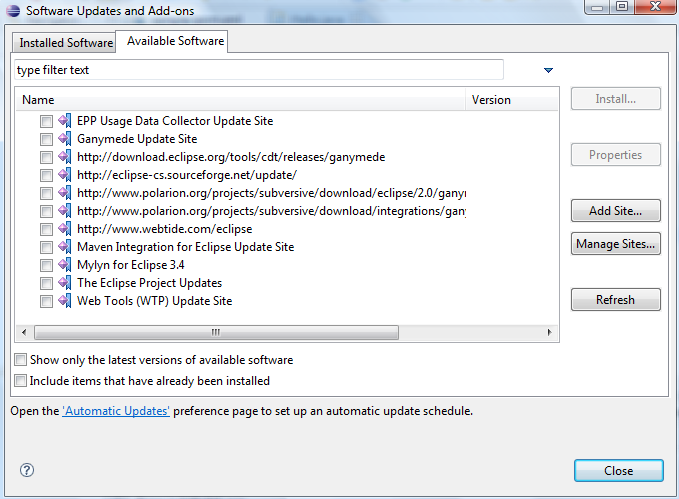Click the site icon beside The Eclipse Project Updates
679x499 pixels.
pyautogui.click(x=65, y=283)
